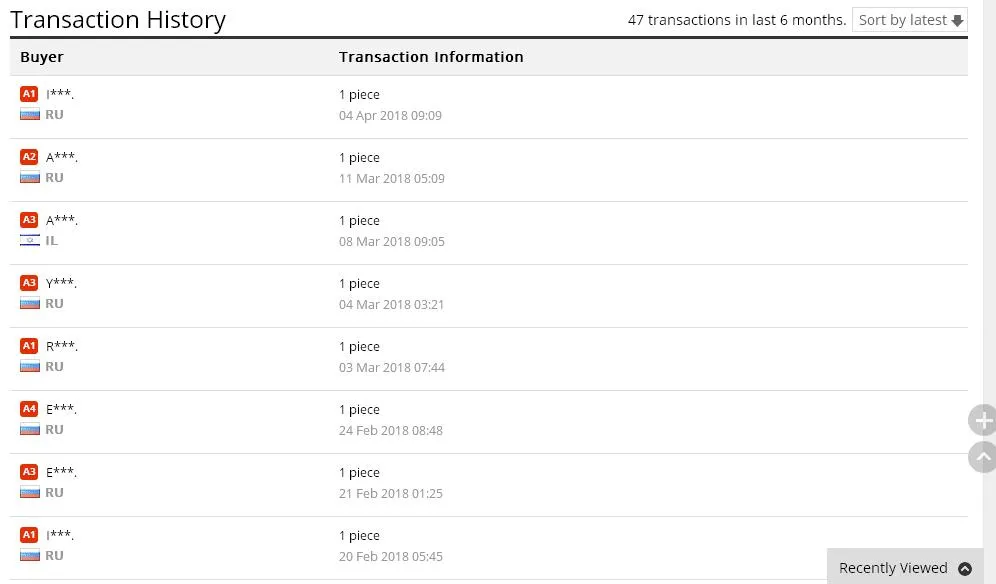Click the Israel flag icon next to IL
996x584 pixels.
[x=30, y=240]
